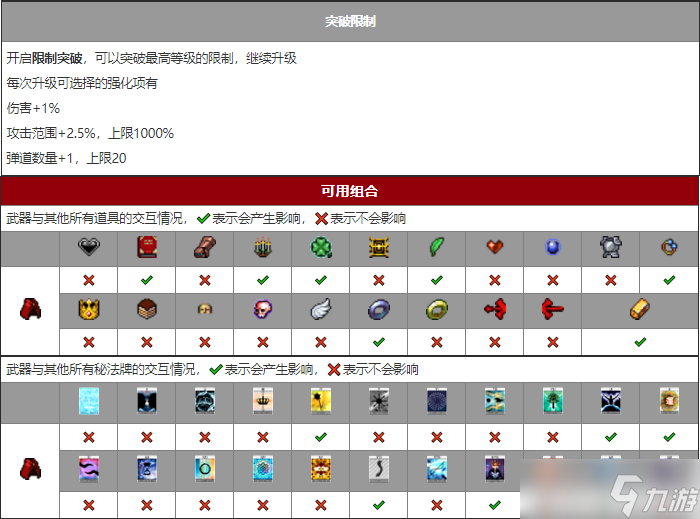Click the red cross under icy blue card

[89, 437]
